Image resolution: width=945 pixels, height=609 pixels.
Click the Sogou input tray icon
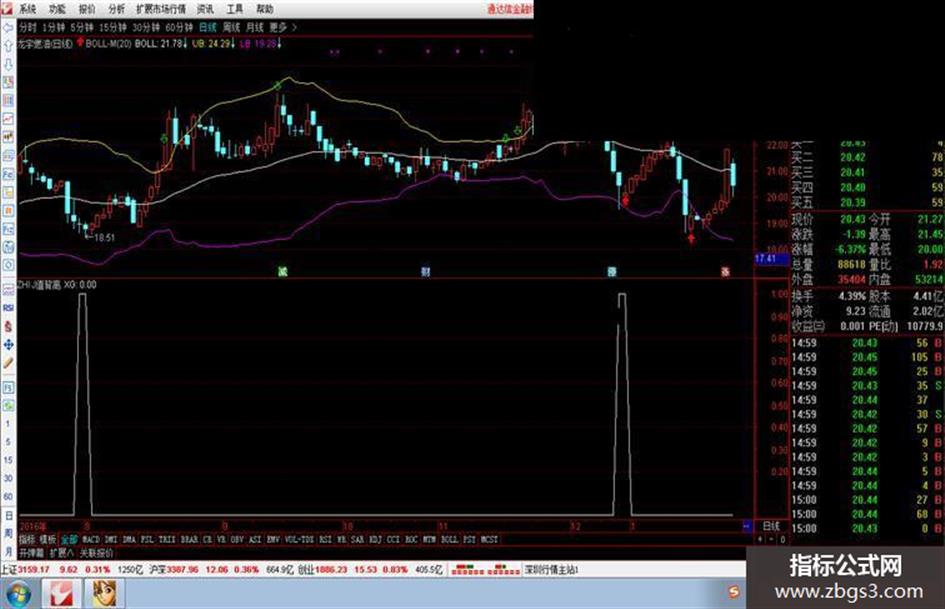point(733,592)
